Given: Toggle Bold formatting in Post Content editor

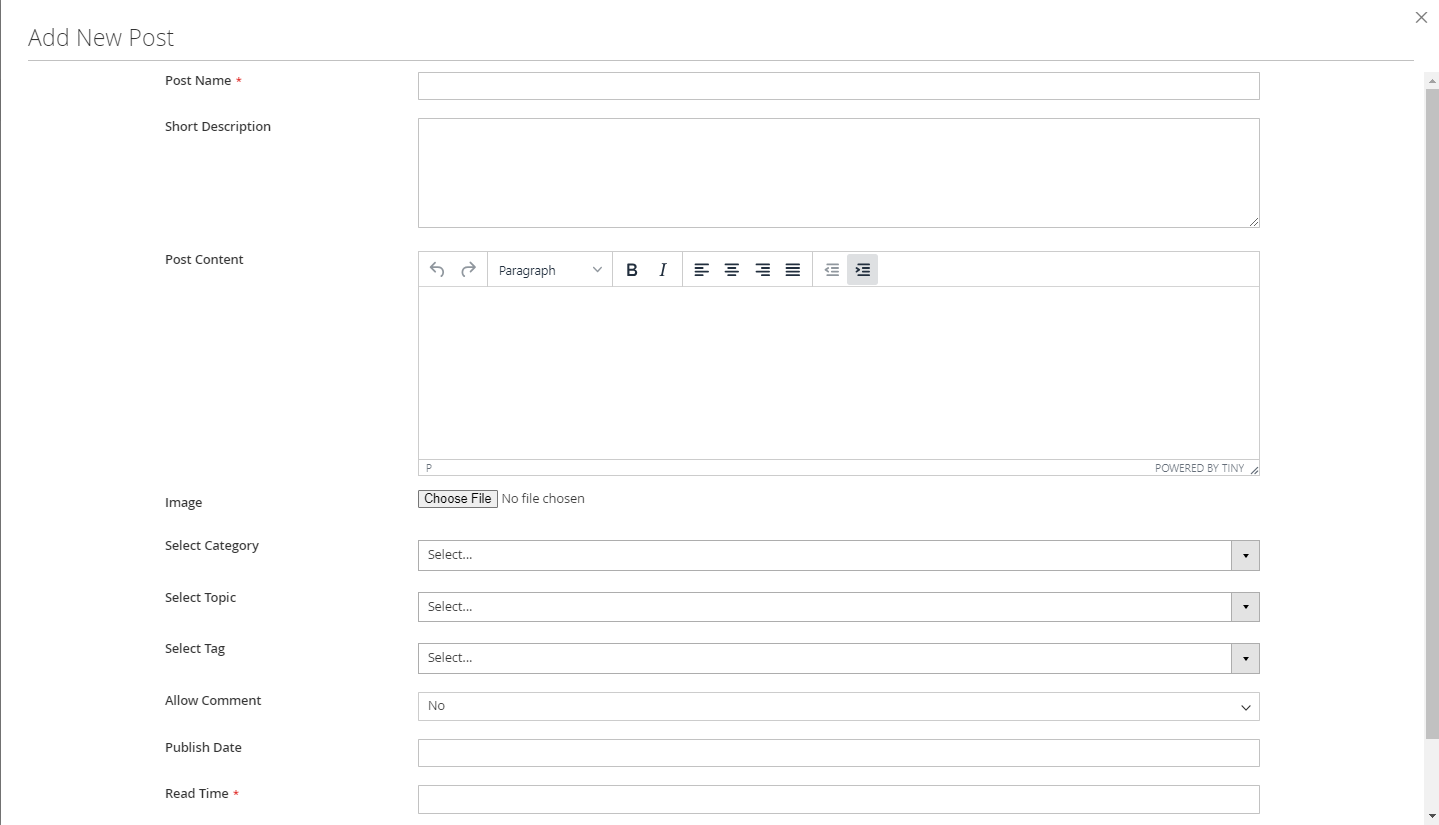Looking at the screenshot, I should coord(632,270).
